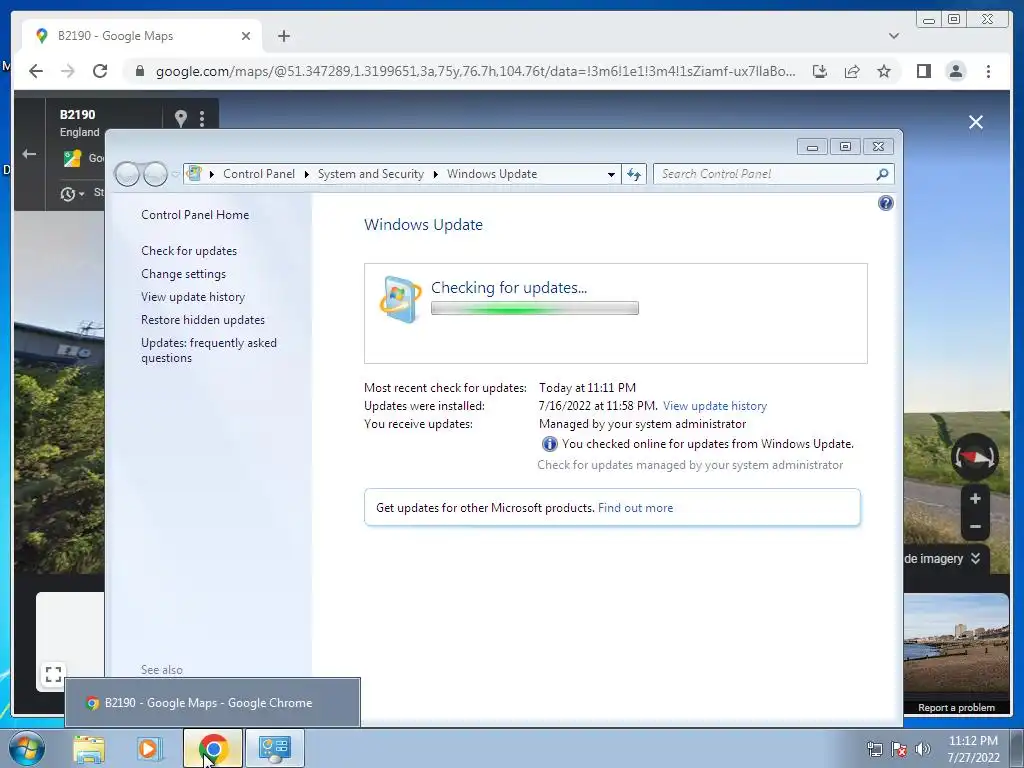Select B2190 Google Maps tab
1024x768 pixels.
pyautogui.click(x=142, y=36)
